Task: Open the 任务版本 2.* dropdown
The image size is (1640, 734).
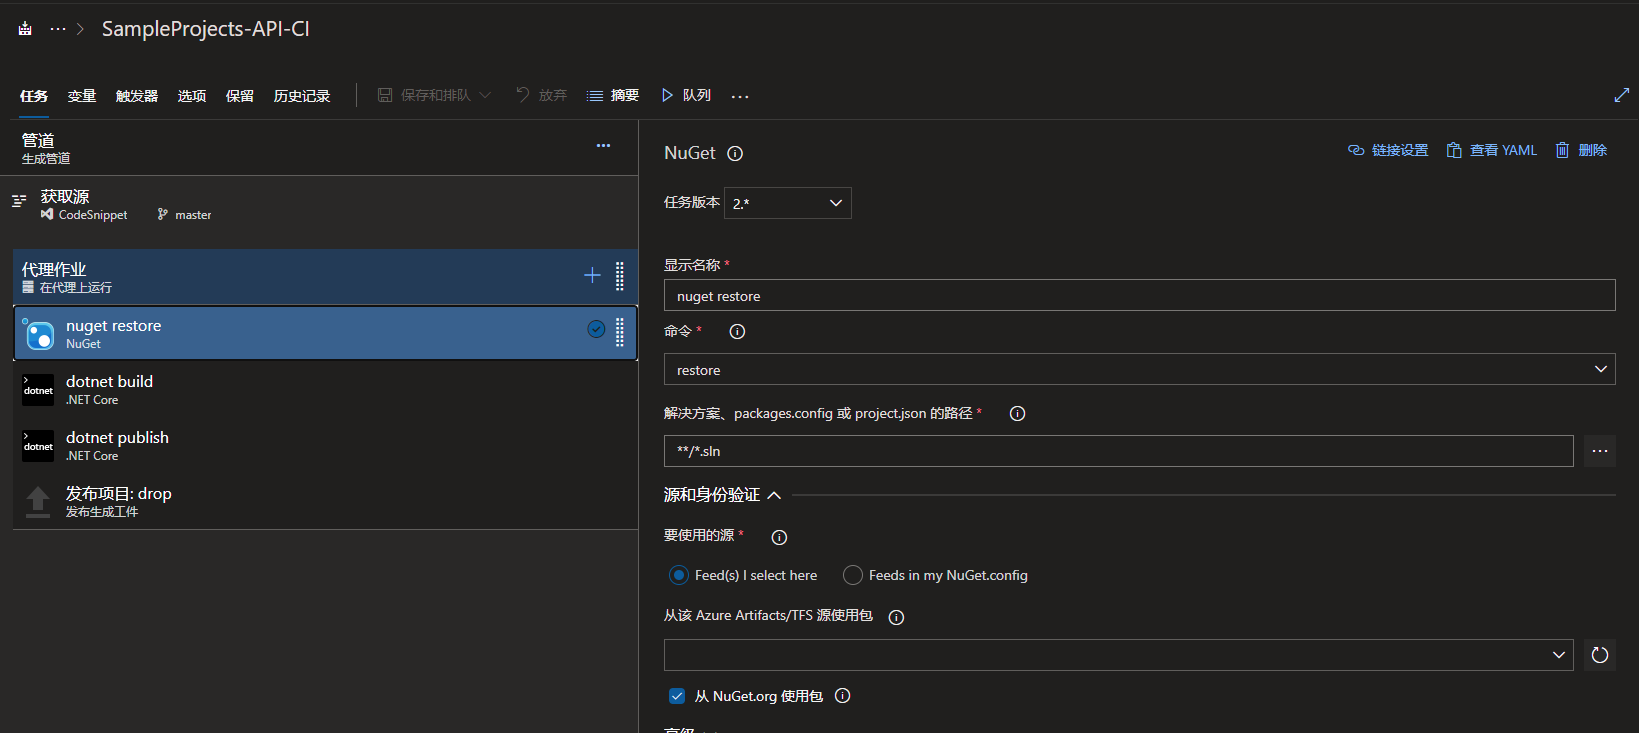Action: coord(788,203)
